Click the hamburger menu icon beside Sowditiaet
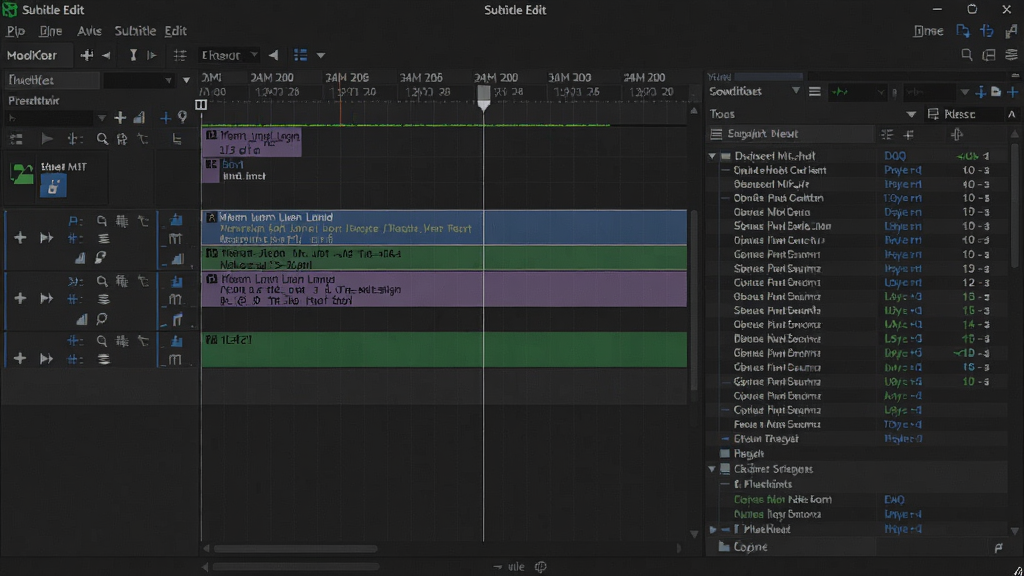1024x576 pixels. [814, 92]
